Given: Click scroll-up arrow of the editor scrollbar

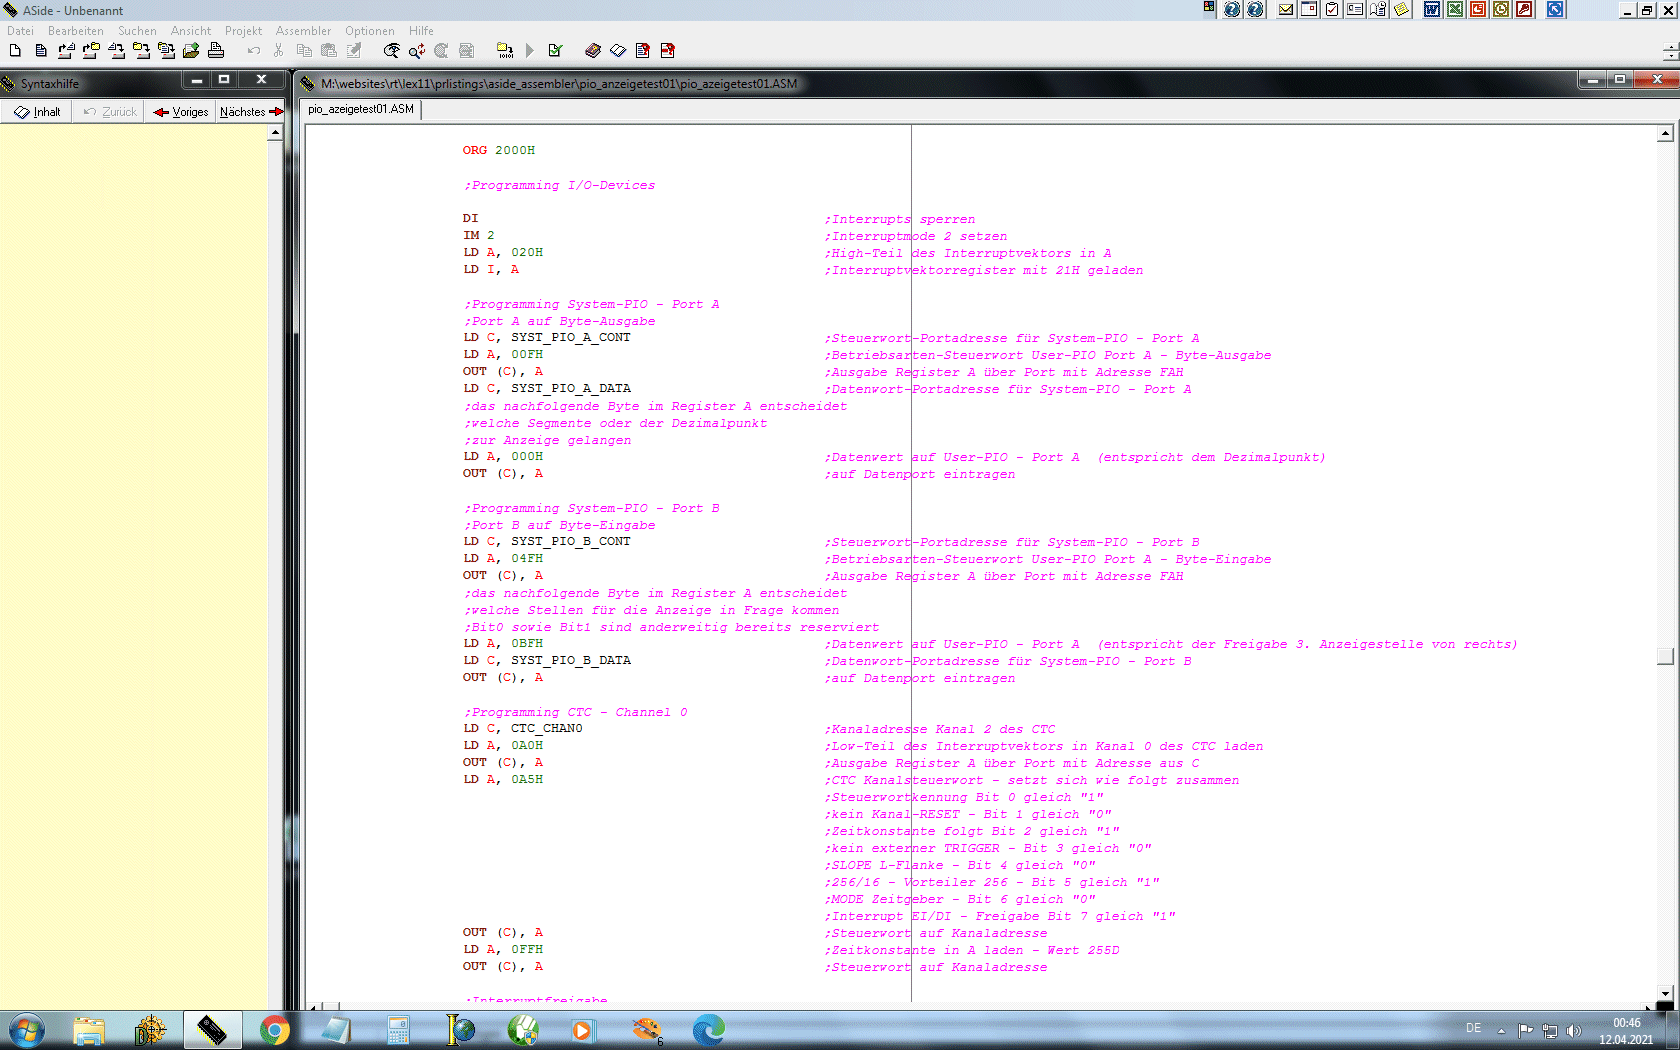Looking at the screenshot, I should click(x=1665, y=134).
